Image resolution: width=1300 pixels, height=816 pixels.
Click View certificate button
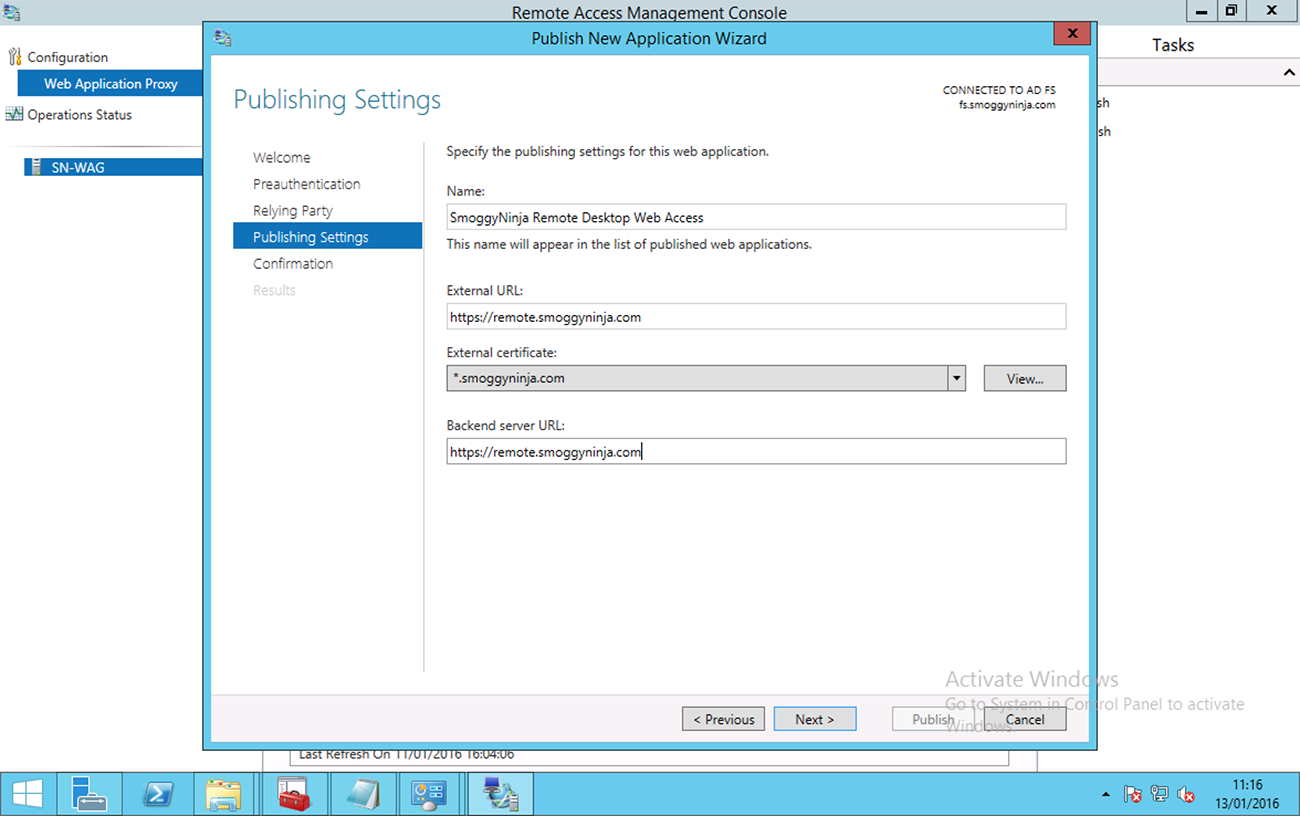pos(1025,378)
